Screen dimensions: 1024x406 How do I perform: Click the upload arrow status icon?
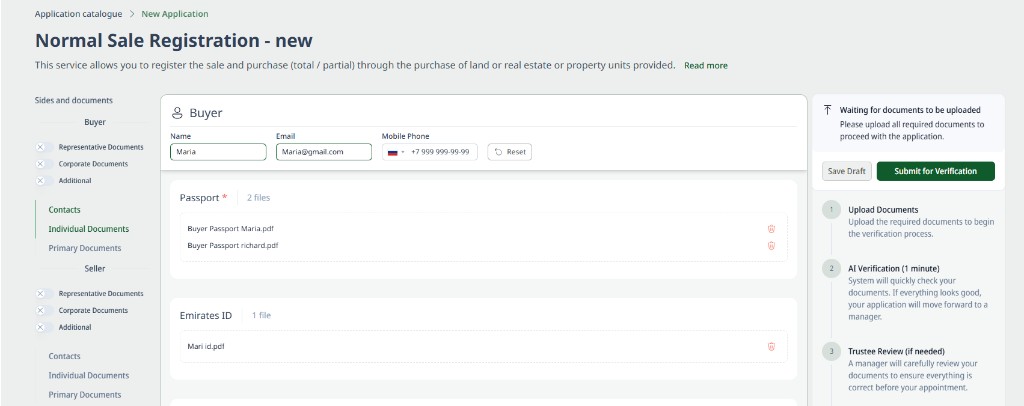(x=827, y=110)
